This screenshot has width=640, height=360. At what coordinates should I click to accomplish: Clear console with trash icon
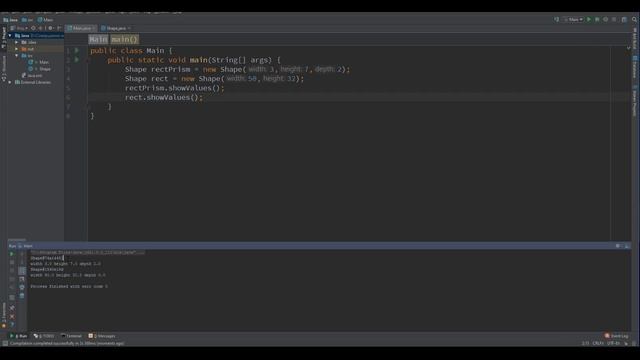click(x=22, y=296)
